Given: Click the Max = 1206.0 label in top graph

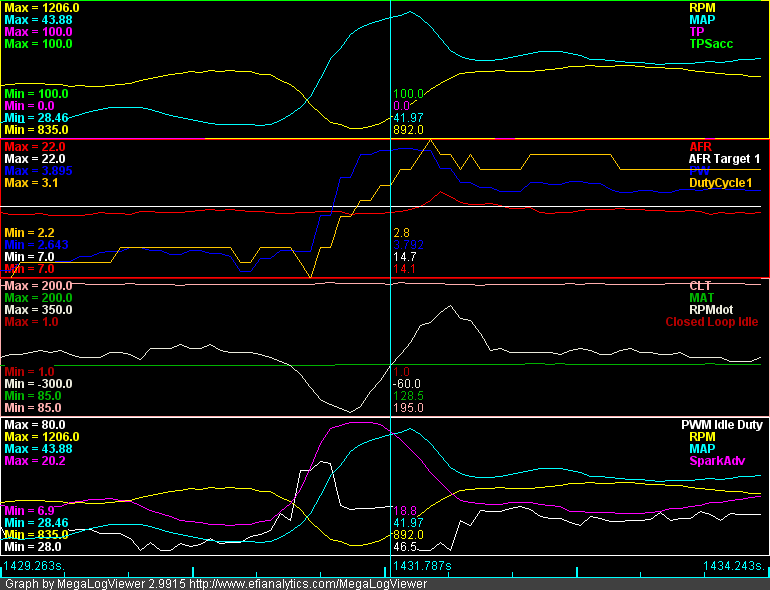Looking at the screenshot, I should [42, 8].
